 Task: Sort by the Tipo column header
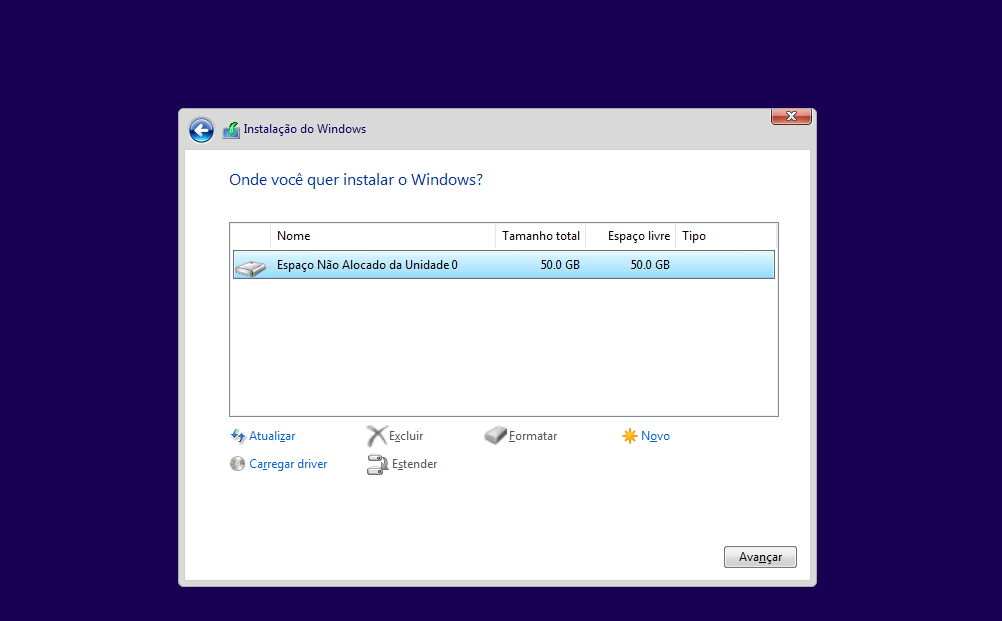pyautogui.click(x=726, y=236)
